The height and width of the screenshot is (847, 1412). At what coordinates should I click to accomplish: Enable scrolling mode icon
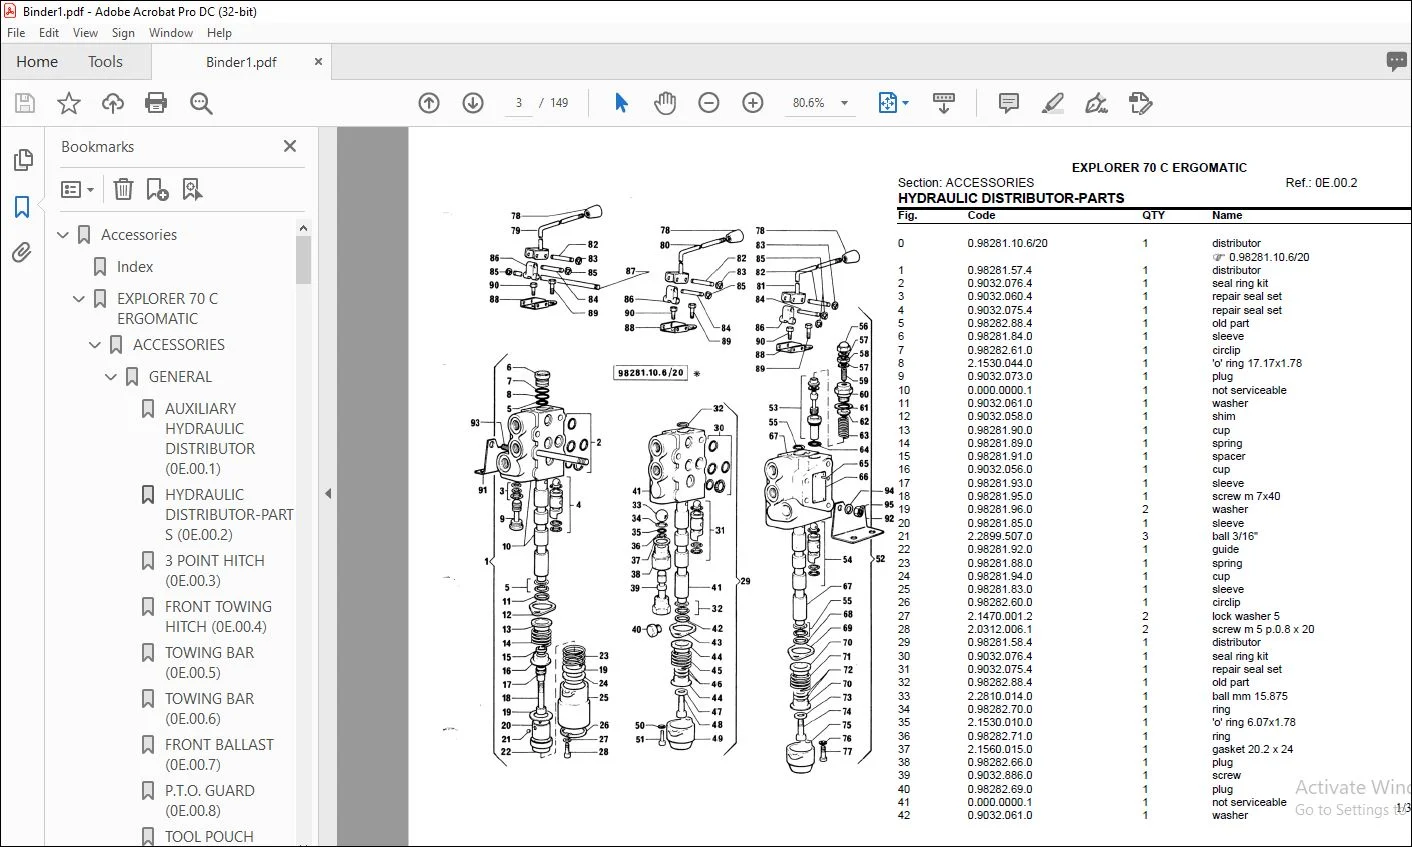tap(943, 103)
